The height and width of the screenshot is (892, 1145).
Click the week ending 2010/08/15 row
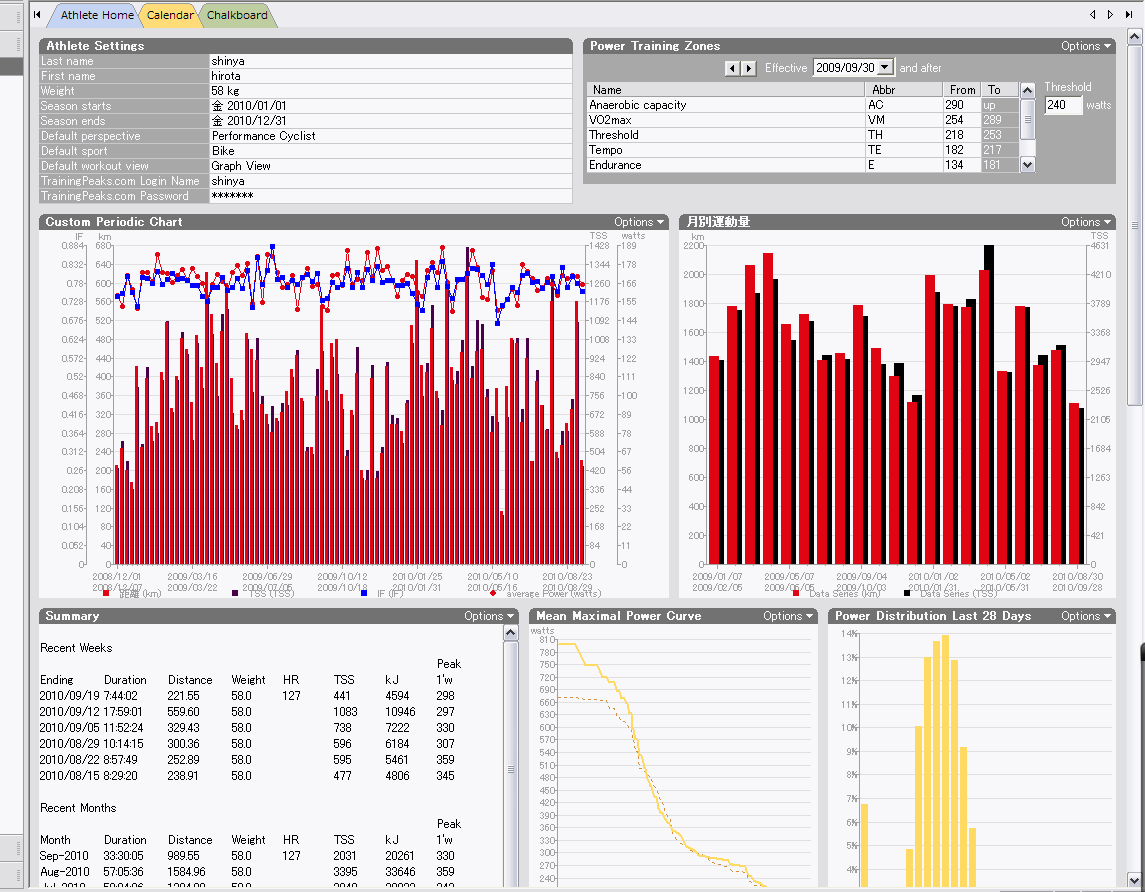[x=248, y=777]
